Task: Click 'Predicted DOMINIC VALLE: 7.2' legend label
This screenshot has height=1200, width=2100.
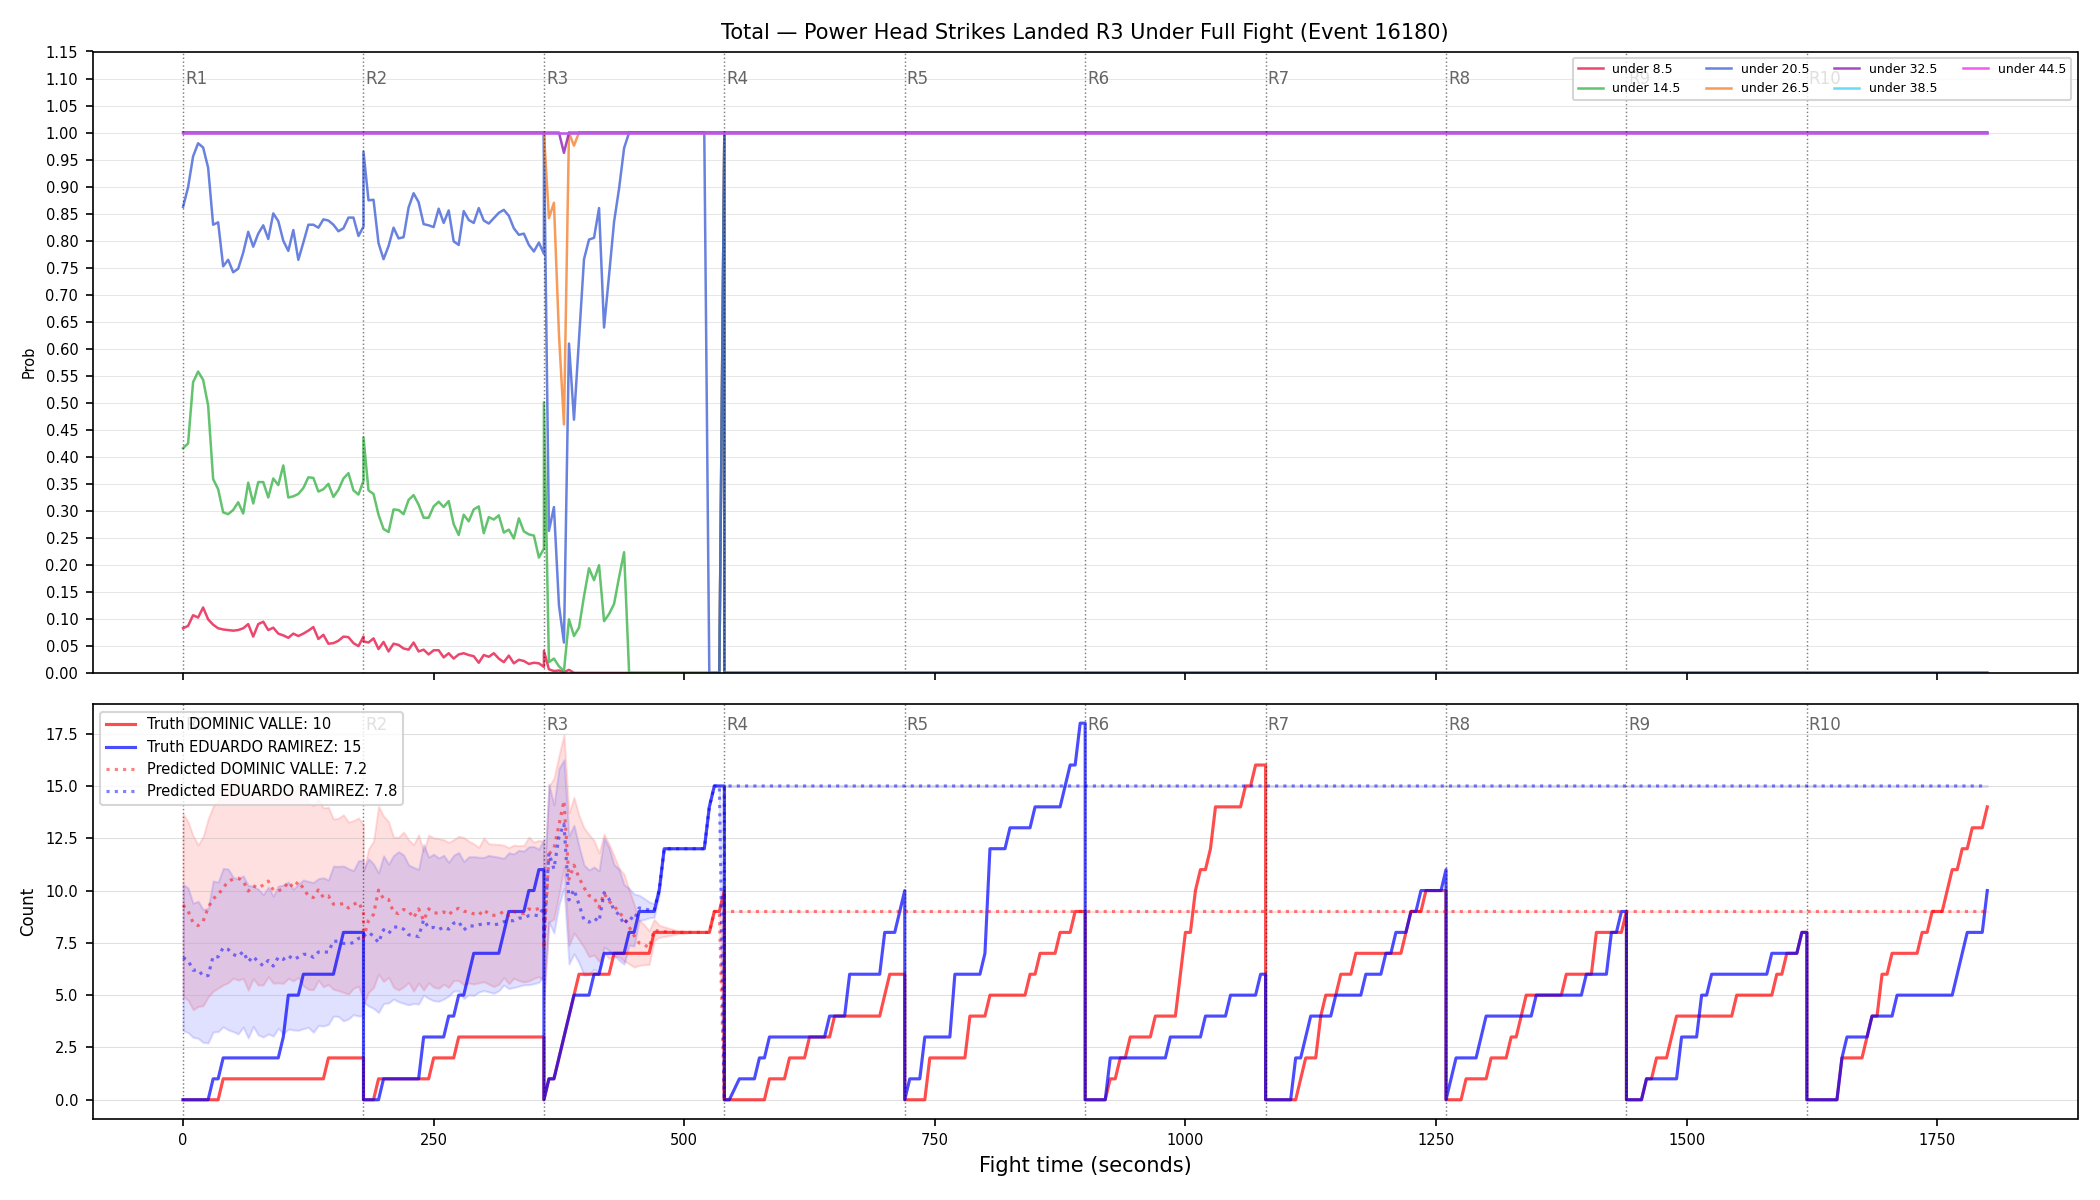Action: tap(257, 769)
